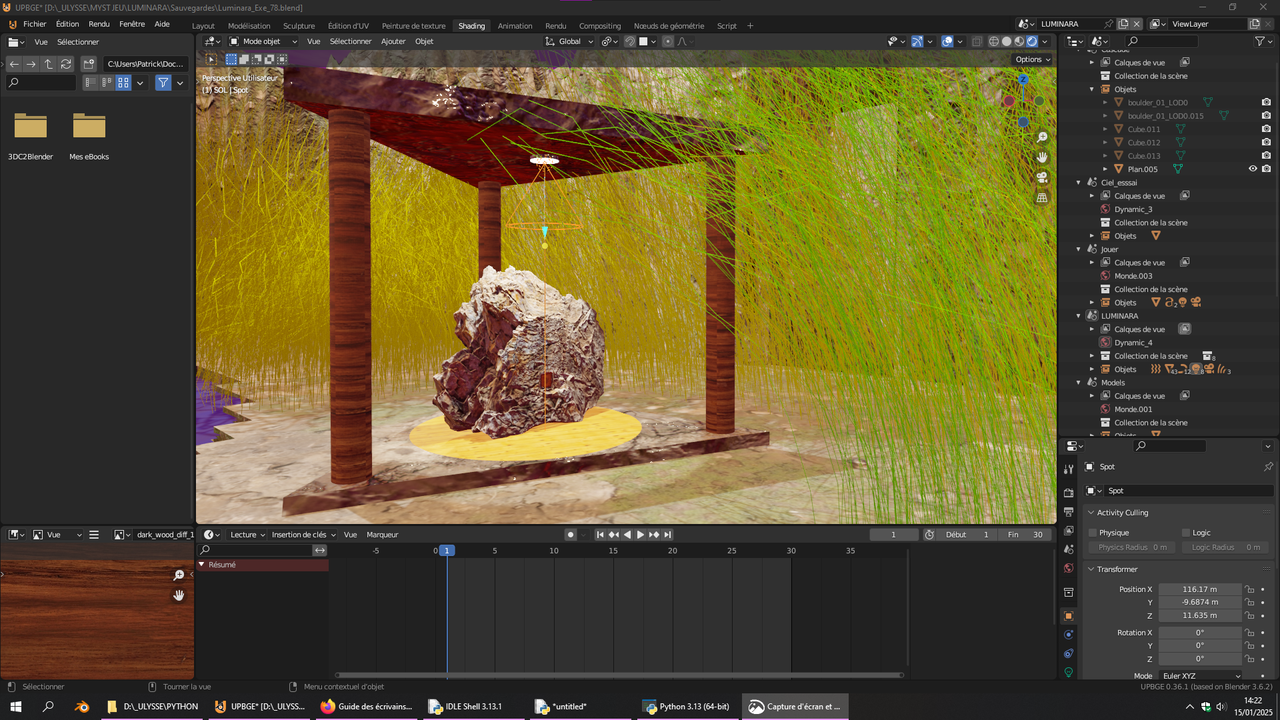Collapse the Activity Culling panel

coord(1091,513)
